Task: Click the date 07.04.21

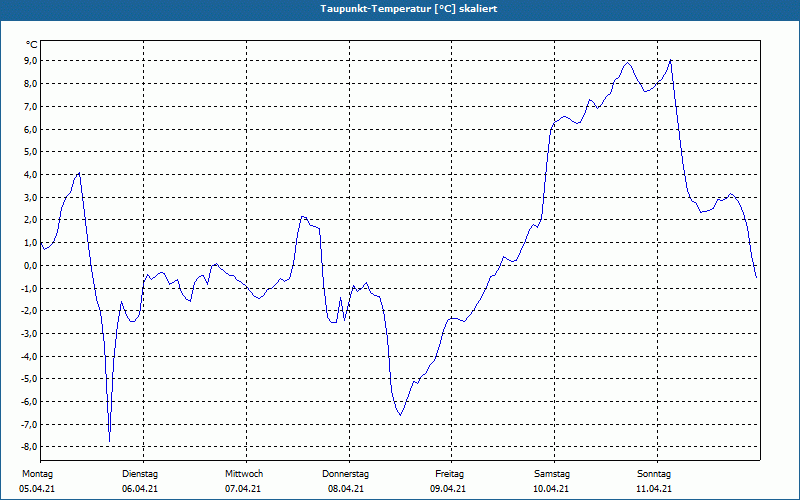Action: coord(243,489)
